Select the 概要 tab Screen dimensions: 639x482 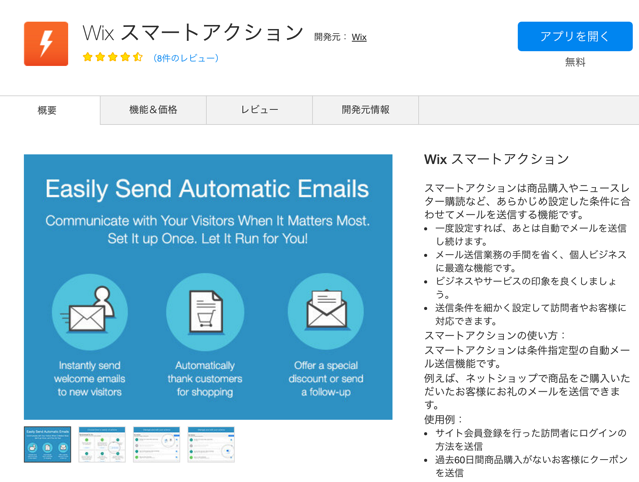point(47,110)
